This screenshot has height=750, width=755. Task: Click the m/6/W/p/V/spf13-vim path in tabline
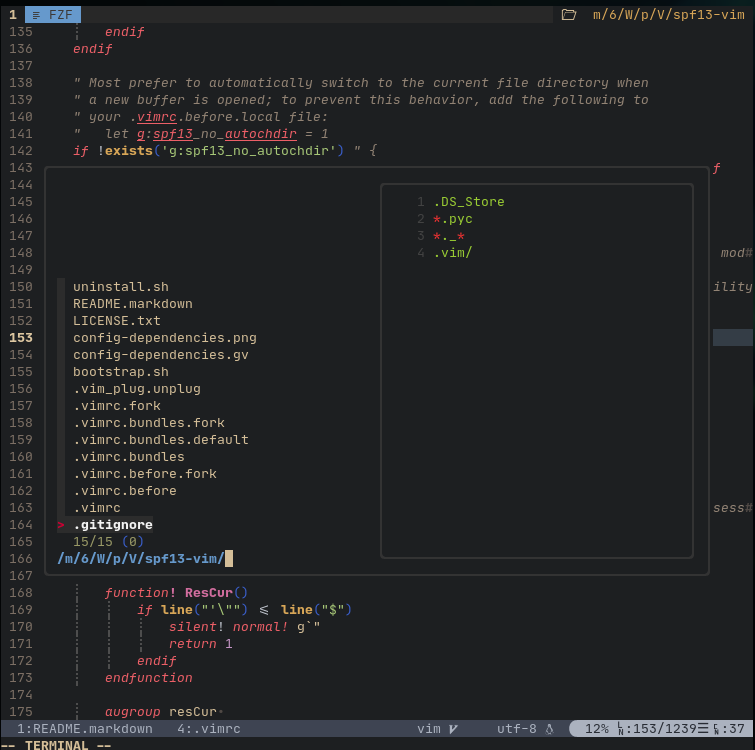[x=669, y=15]
